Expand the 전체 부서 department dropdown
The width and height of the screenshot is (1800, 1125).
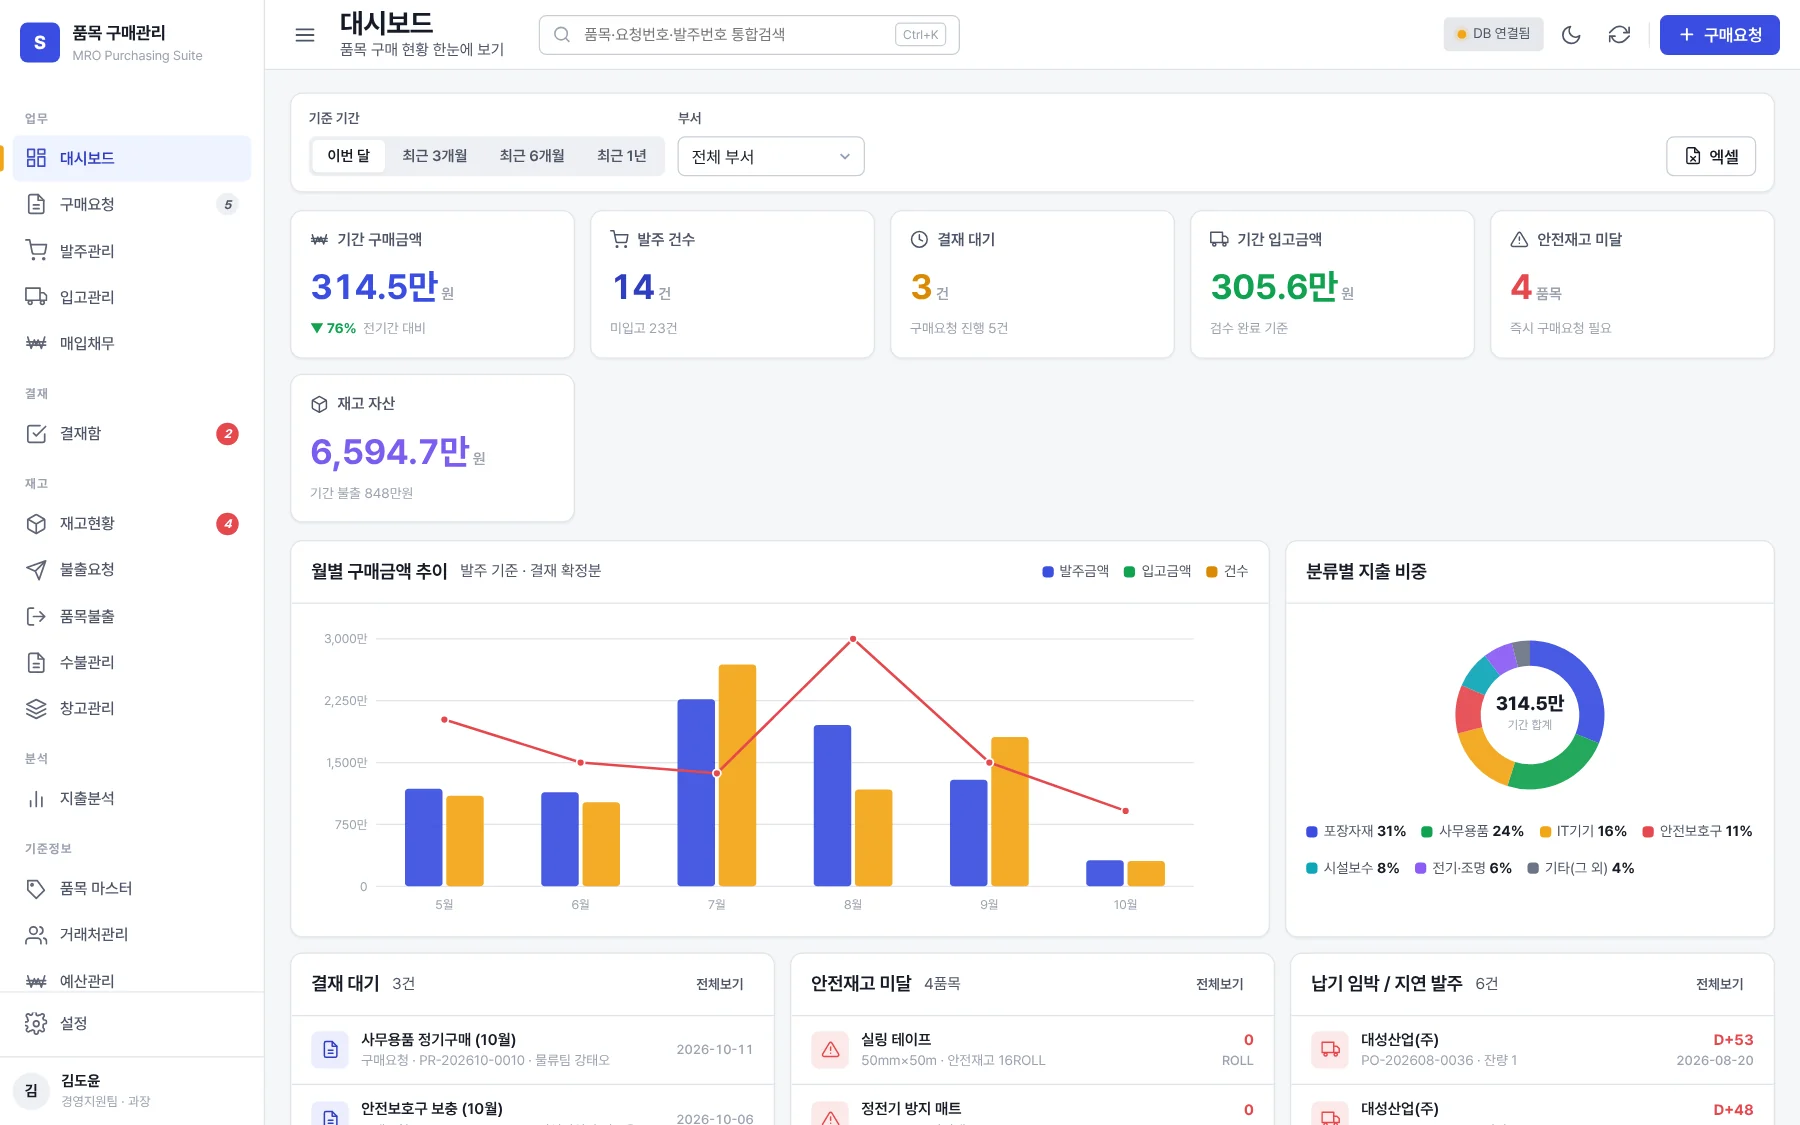click(771, 156)
